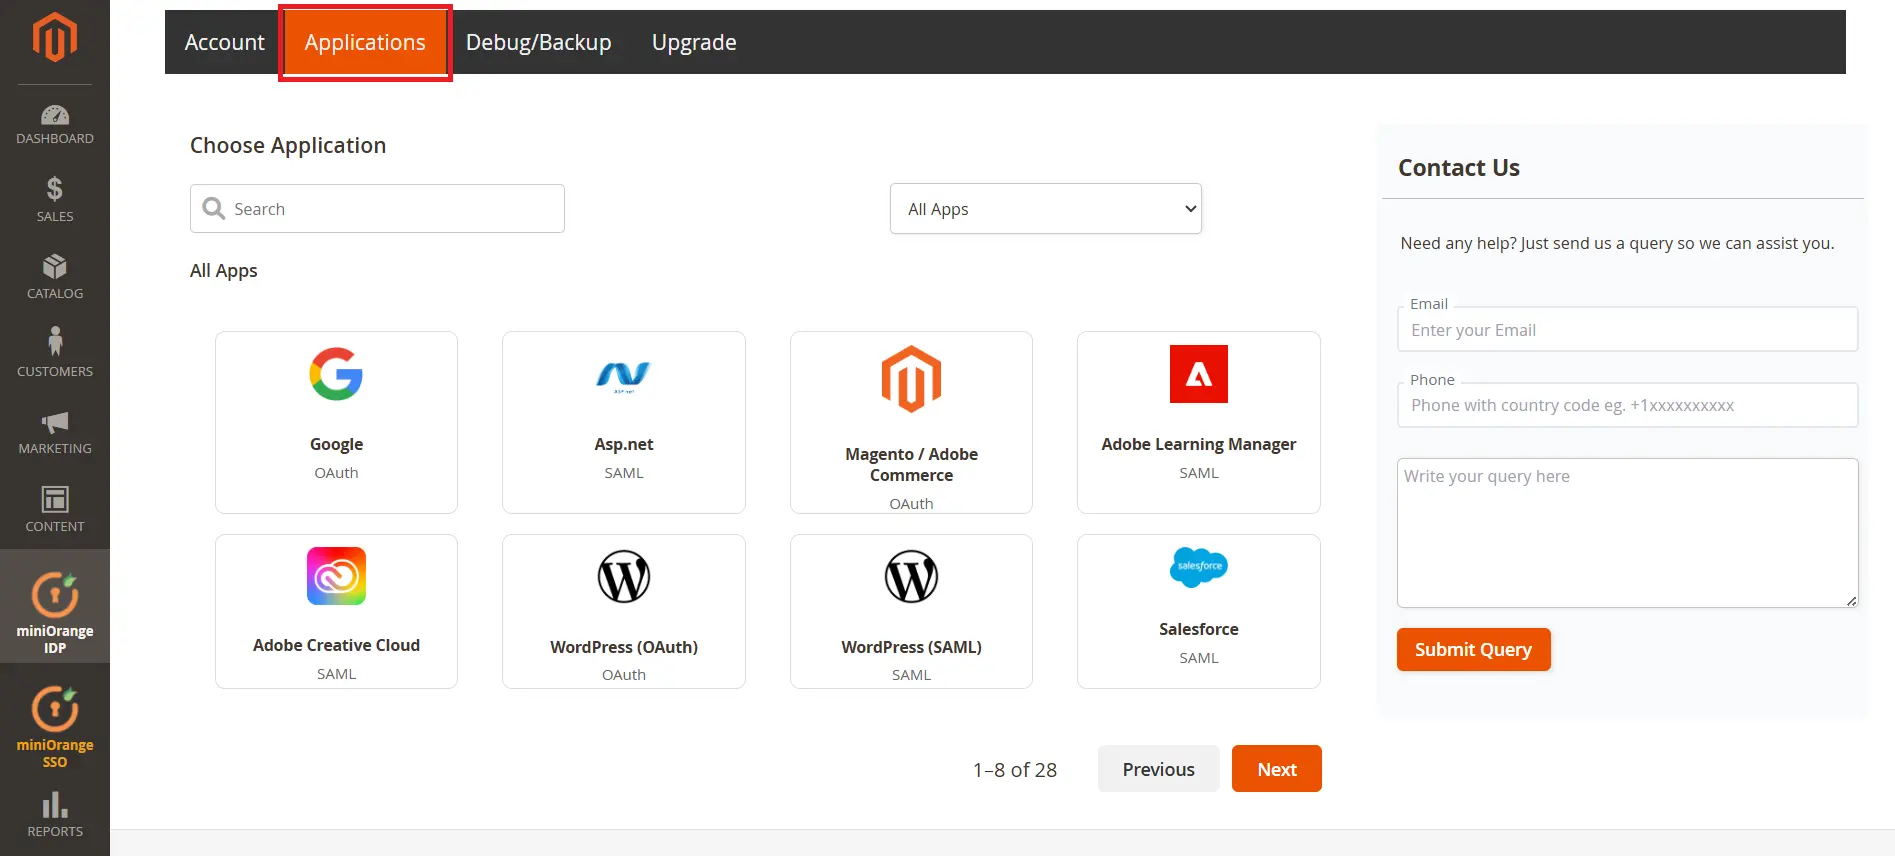Image resolution: width=1895 pixels, height=856 pixels.
Task: Click the Write your query textarea
Action: (x=1628, y=533)
